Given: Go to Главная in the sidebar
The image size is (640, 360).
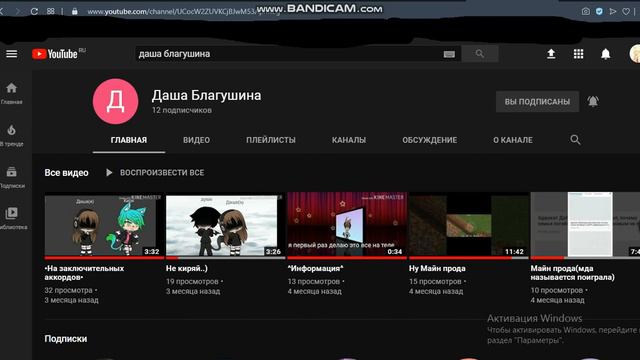Looking at the screenshot, I should point(11,93).
